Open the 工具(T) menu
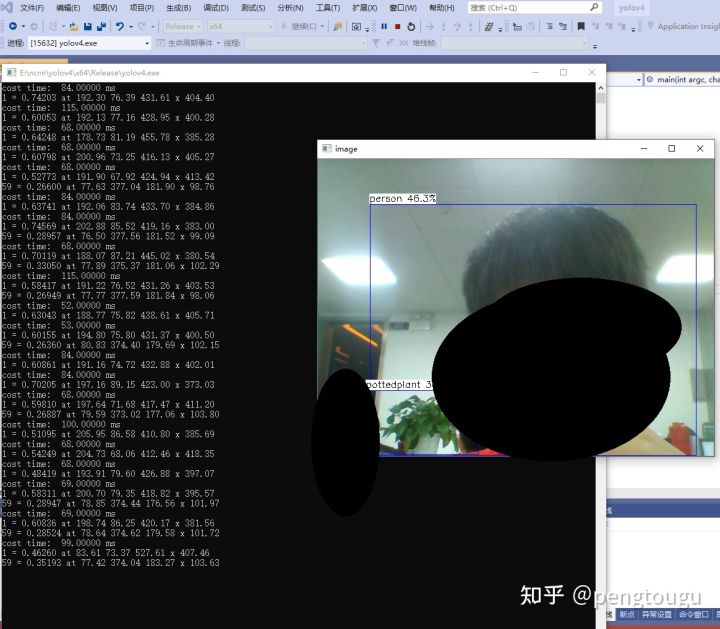 [328, 8]
